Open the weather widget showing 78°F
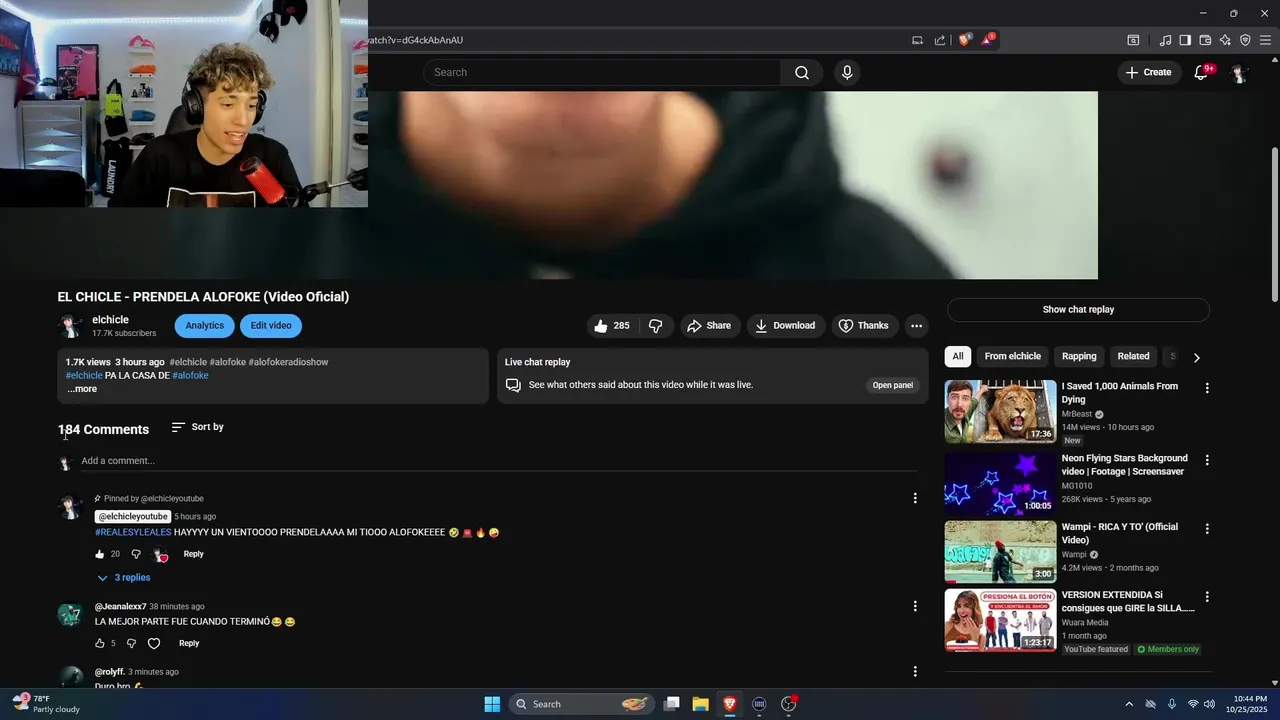The height and width of the screenshot is (720, 1280). point(46,704)
